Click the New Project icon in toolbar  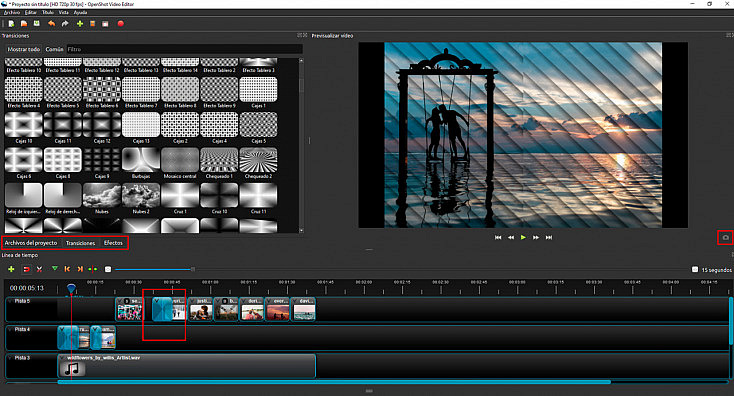click(11, 23)
